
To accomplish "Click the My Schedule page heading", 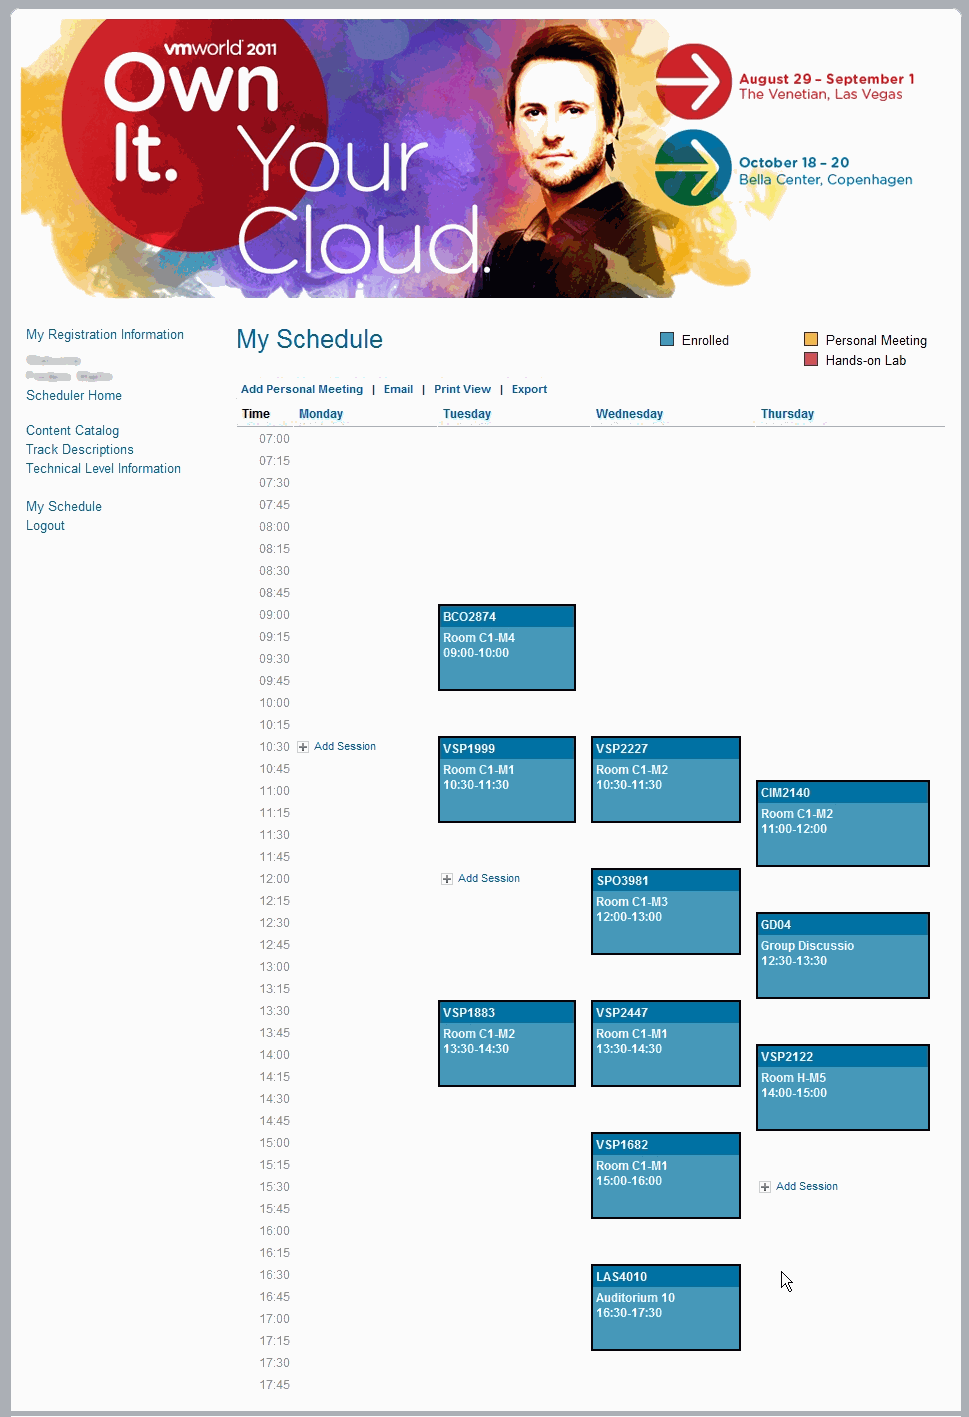I will (310, 339).
